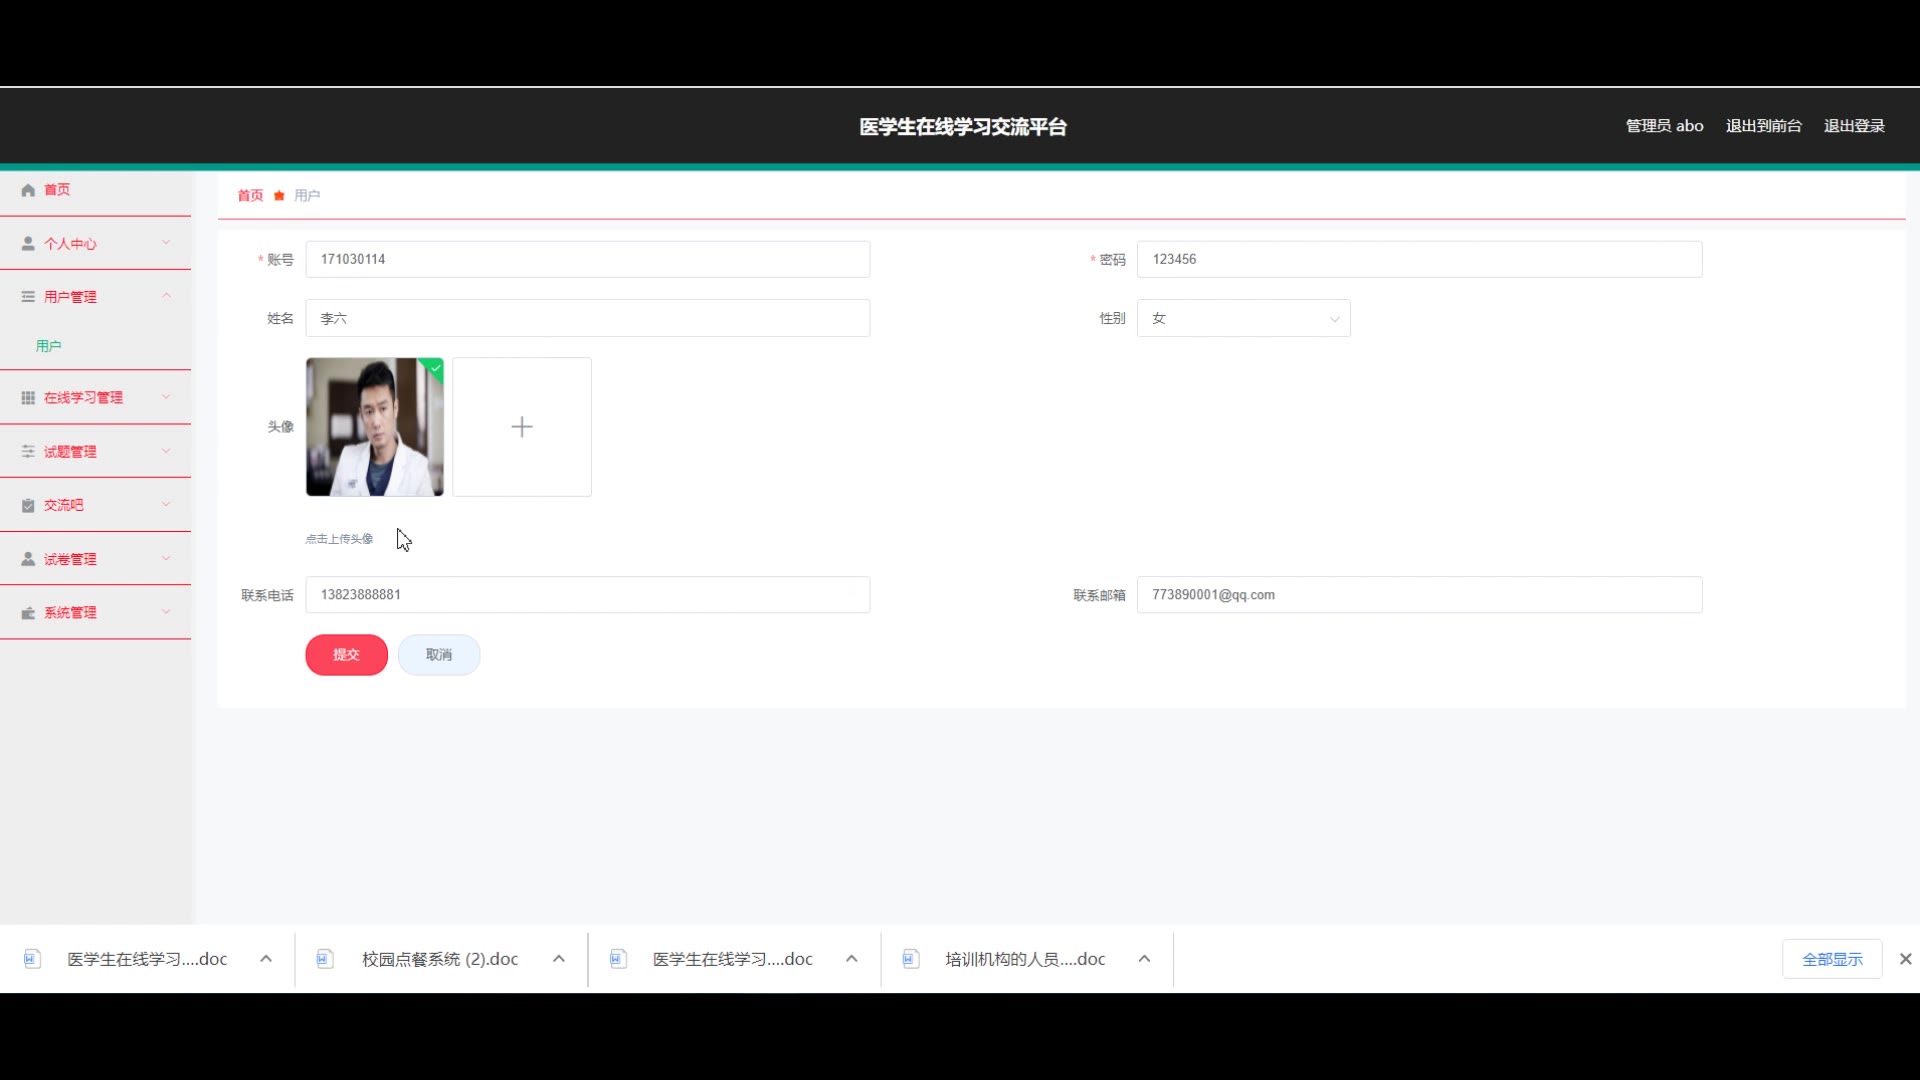Collapse the 用户管理 menu chevron
This screenshot has width=1920, height=1080.
[x=166, y=296]
